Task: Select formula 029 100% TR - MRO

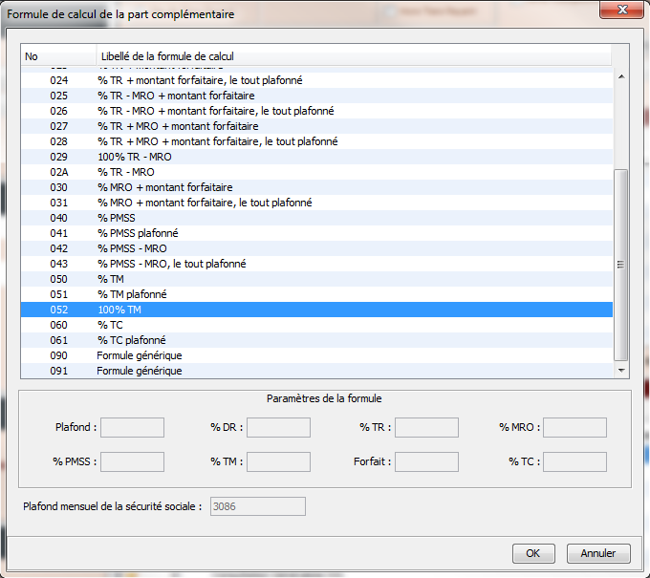Action: click(x=134, y=157)
